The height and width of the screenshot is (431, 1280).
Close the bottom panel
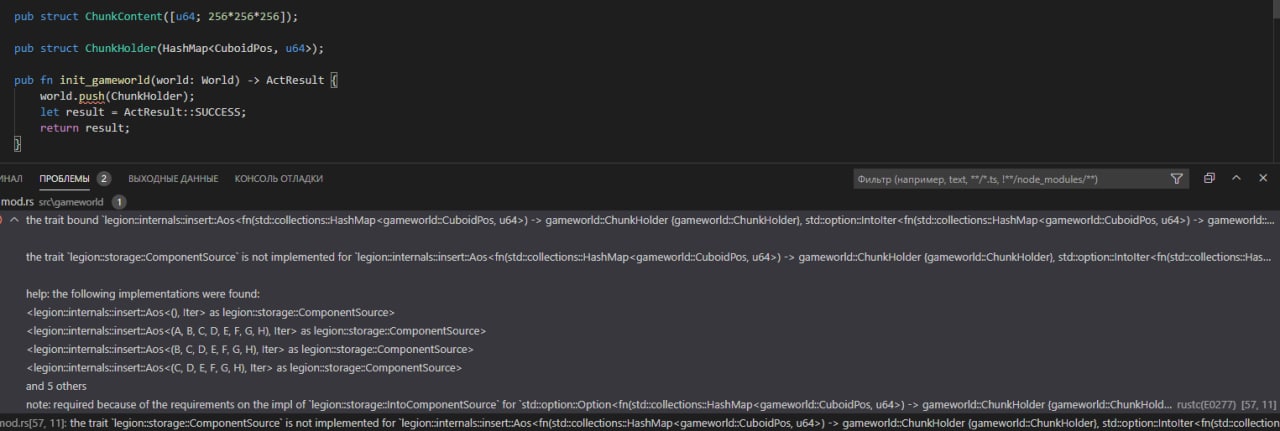click(1263, 178)
